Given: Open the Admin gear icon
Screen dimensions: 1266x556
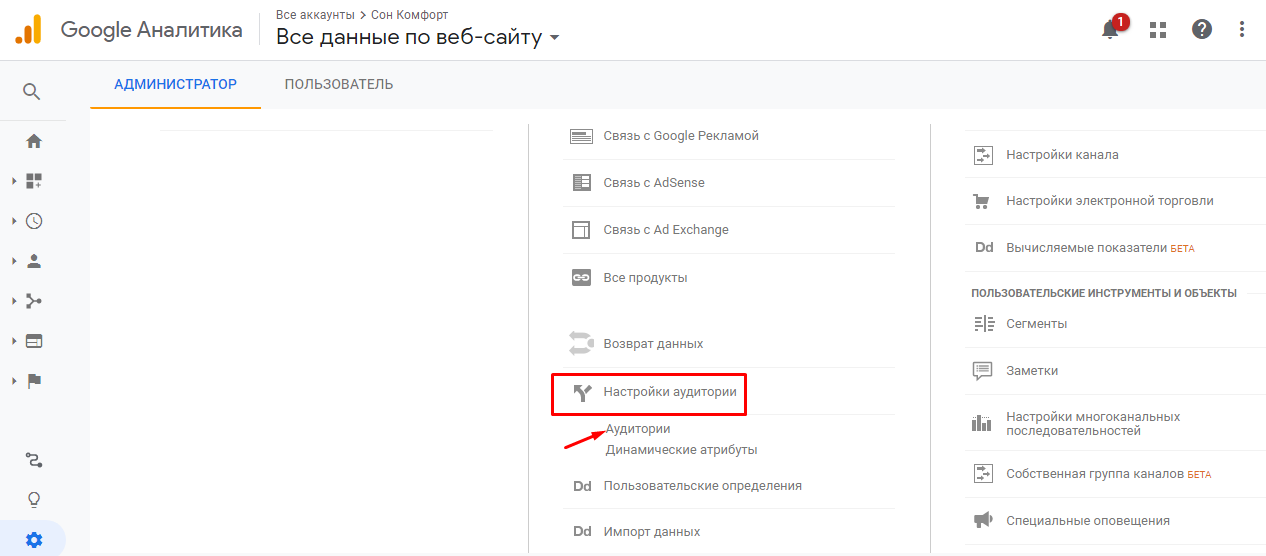Looking at the screenshot, I should 34,540.
